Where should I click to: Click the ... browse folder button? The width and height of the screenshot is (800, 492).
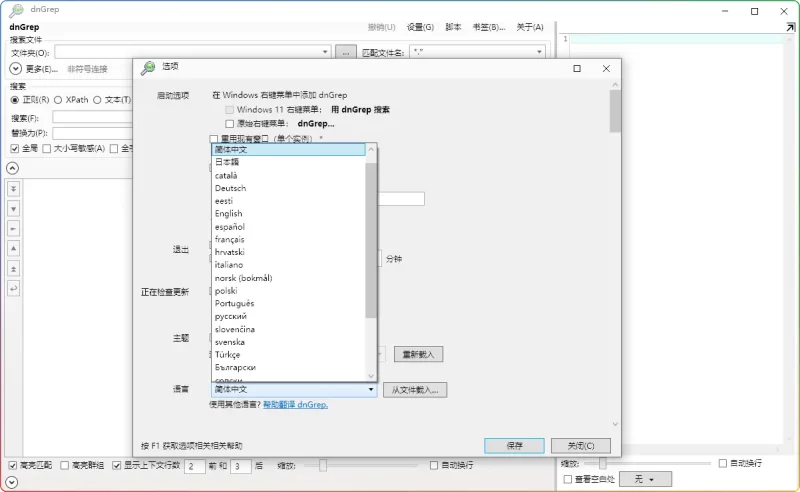(x=345, y=52)
